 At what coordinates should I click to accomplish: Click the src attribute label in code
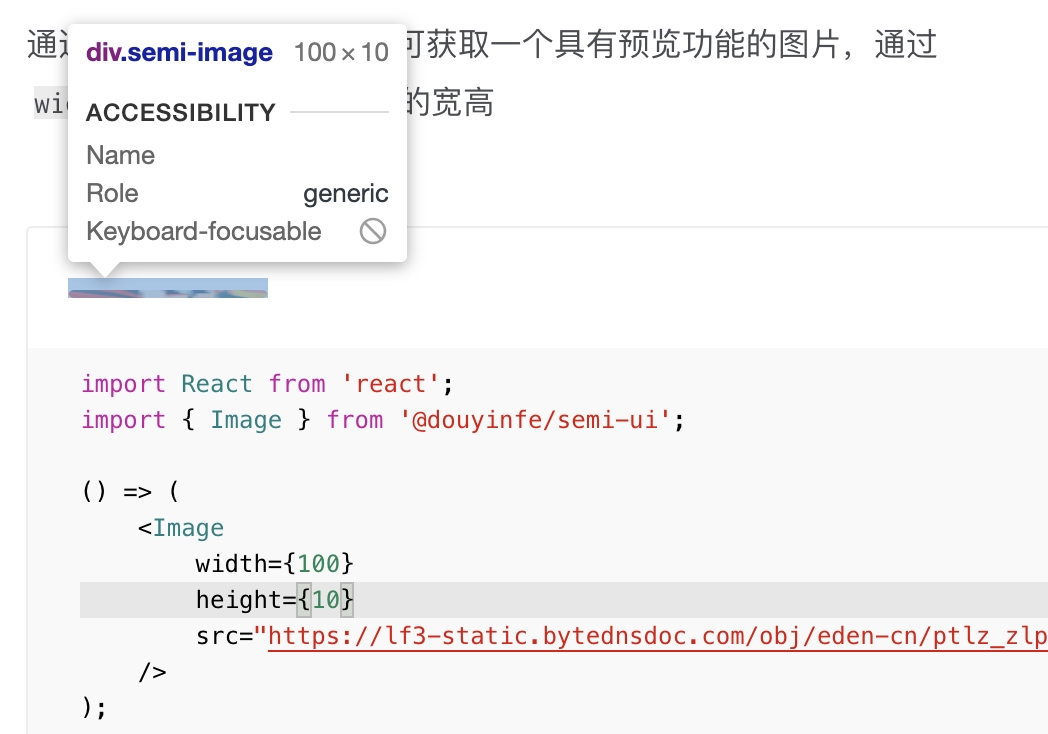click(215, 636)
